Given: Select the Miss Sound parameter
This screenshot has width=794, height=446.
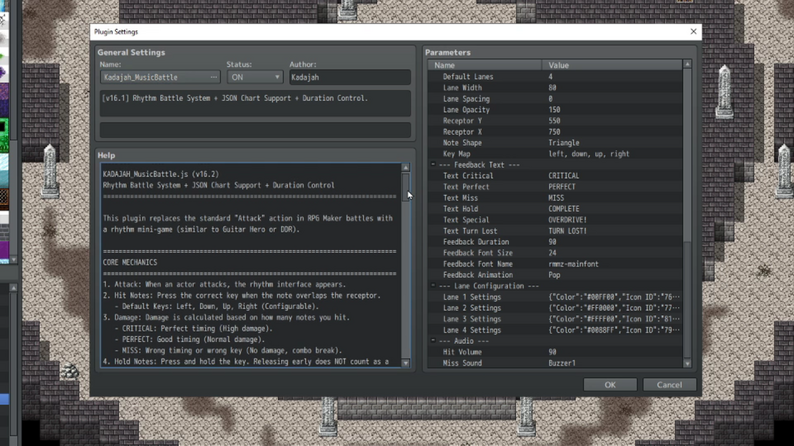Looking at the screenshot, I should coord(555,363).
